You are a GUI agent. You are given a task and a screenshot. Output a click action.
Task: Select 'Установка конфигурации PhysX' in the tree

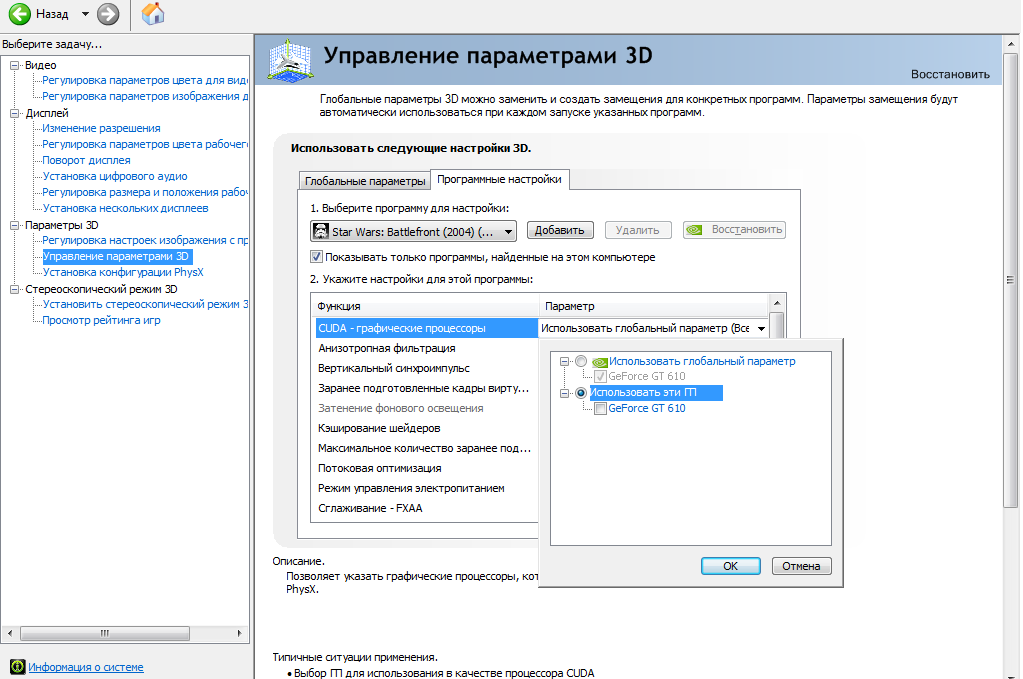pyautogui.click(x=123, y=272)
